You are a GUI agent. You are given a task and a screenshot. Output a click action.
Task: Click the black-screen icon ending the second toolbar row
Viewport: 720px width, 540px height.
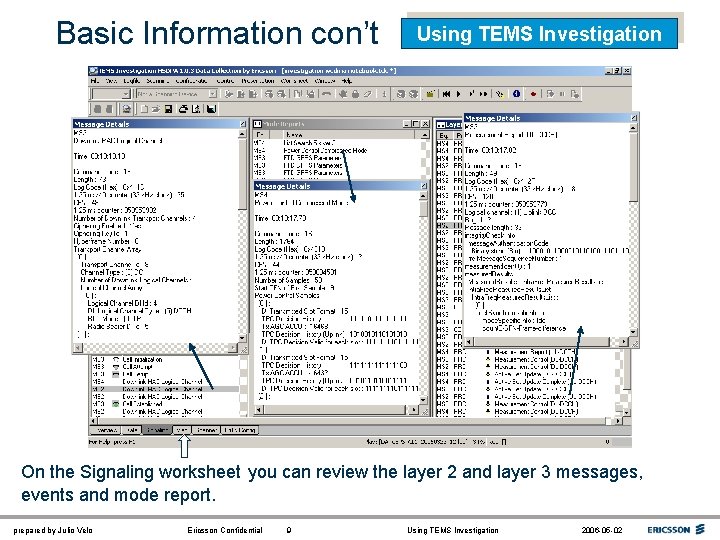point(211,109)
